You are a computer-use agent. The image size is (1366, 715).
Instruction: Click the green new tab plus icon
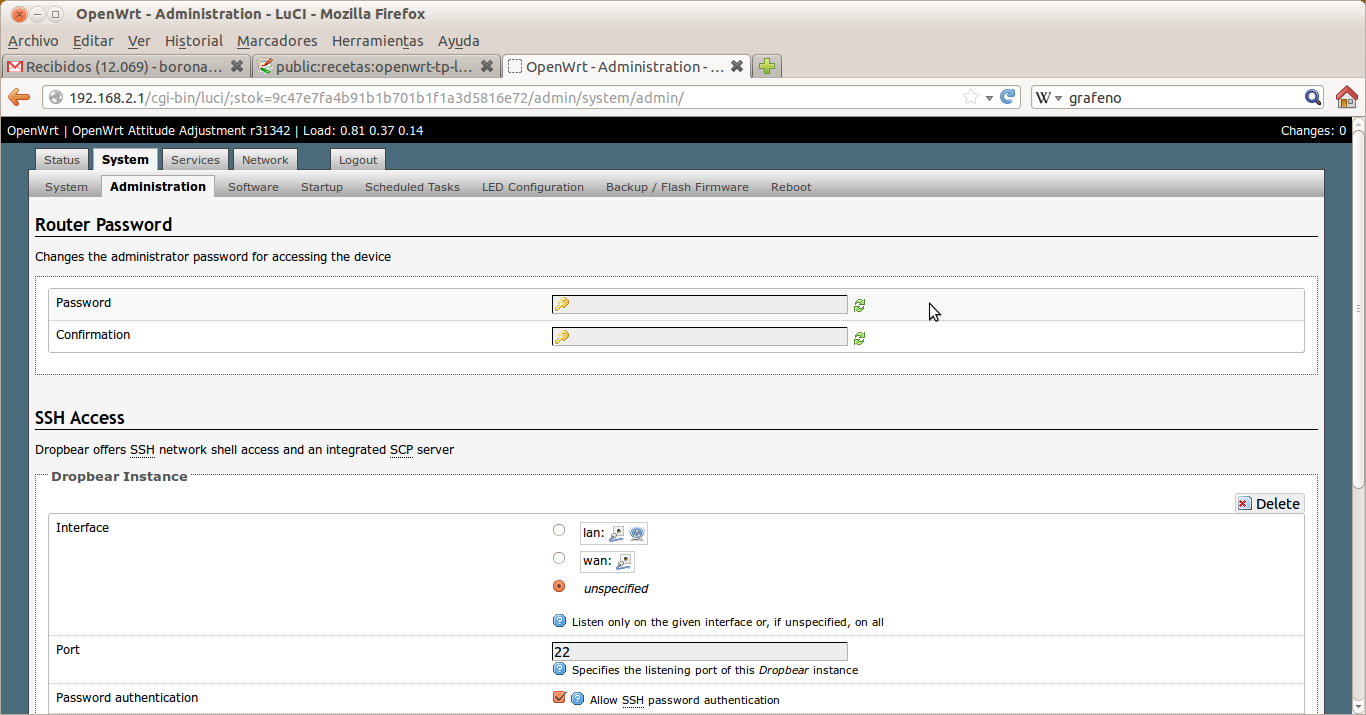[766, 66]
